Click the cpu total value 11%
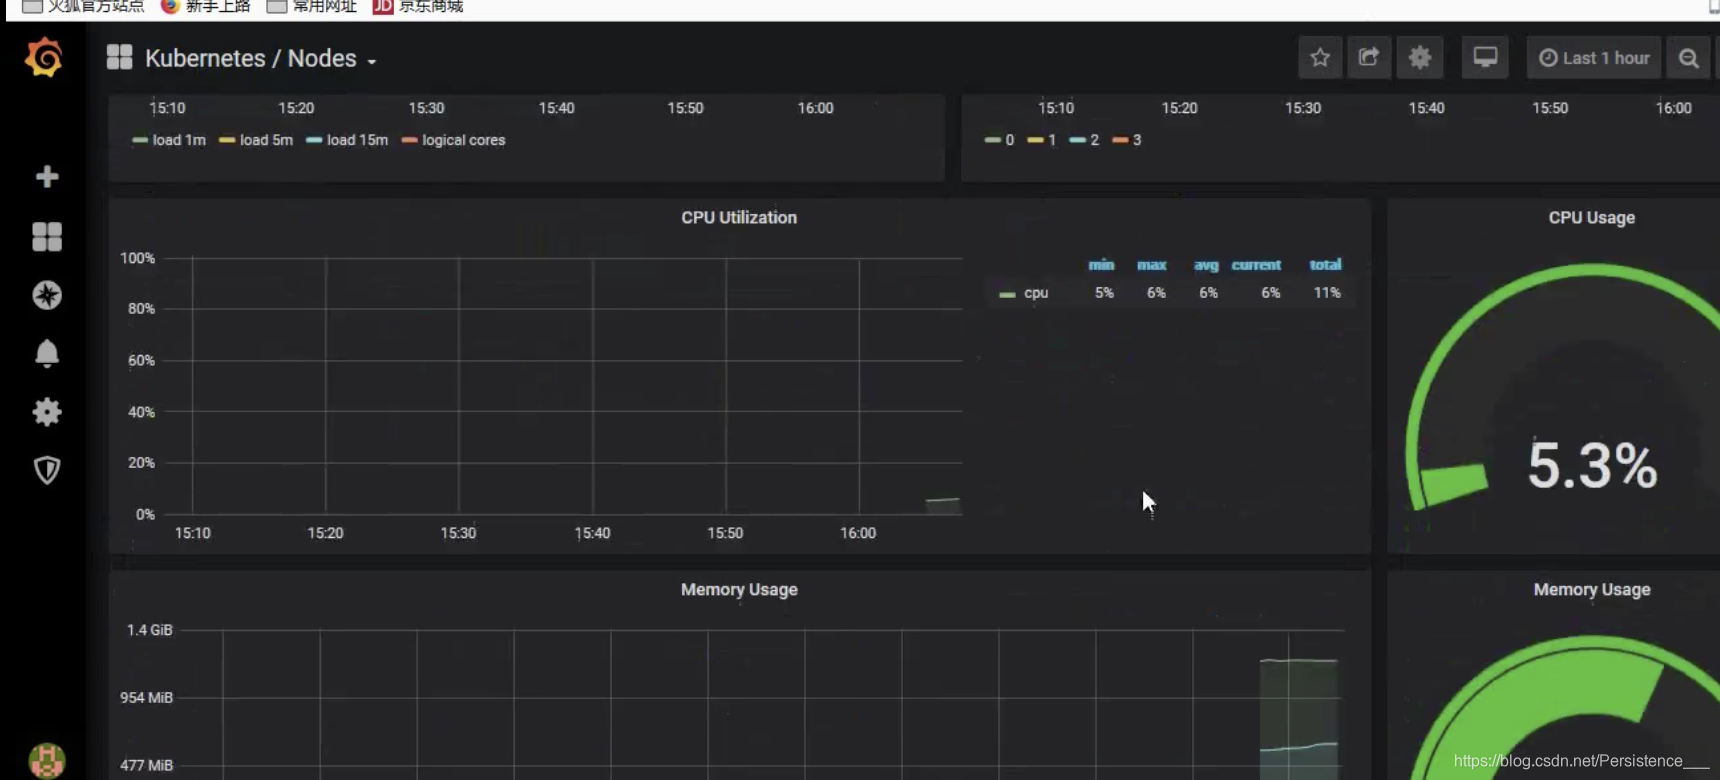 click(1327, 293)
